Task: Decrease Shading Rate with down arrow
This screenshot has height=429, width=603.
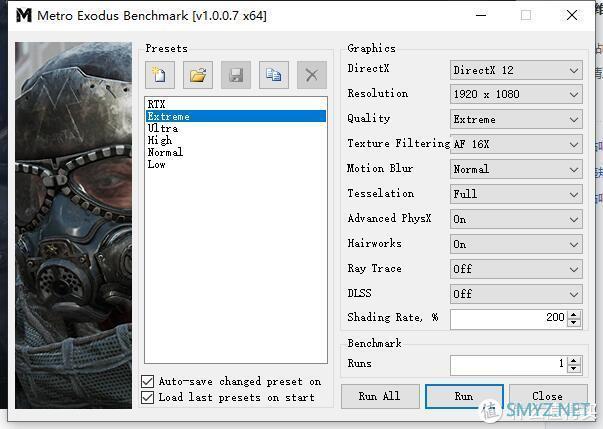Action: (x=574, y=323)
